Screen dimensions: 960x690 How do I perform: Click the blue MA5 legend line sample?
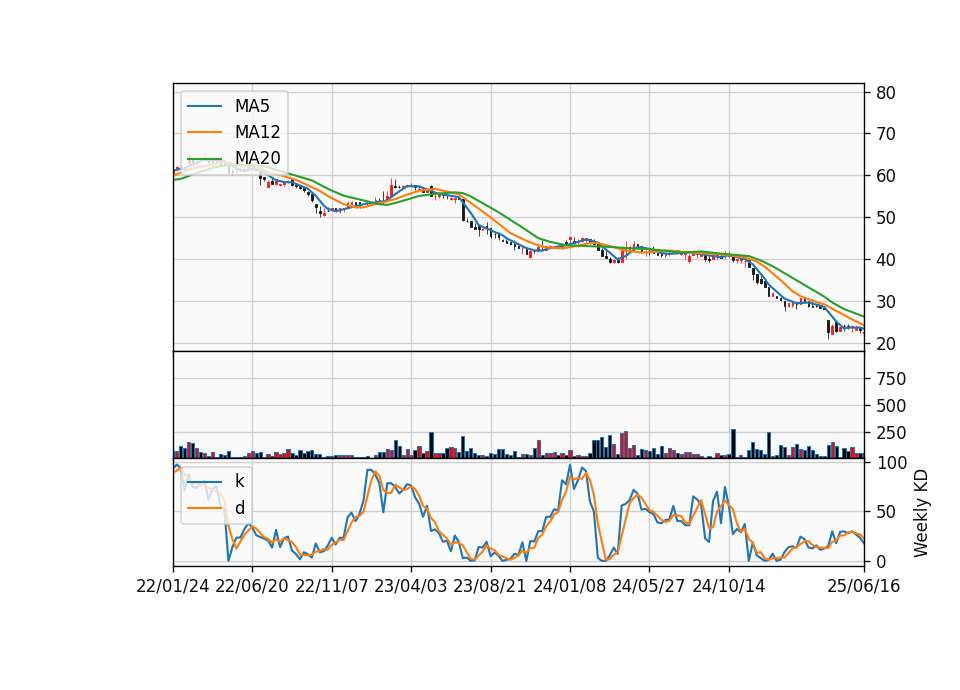(x=204, y=106)
